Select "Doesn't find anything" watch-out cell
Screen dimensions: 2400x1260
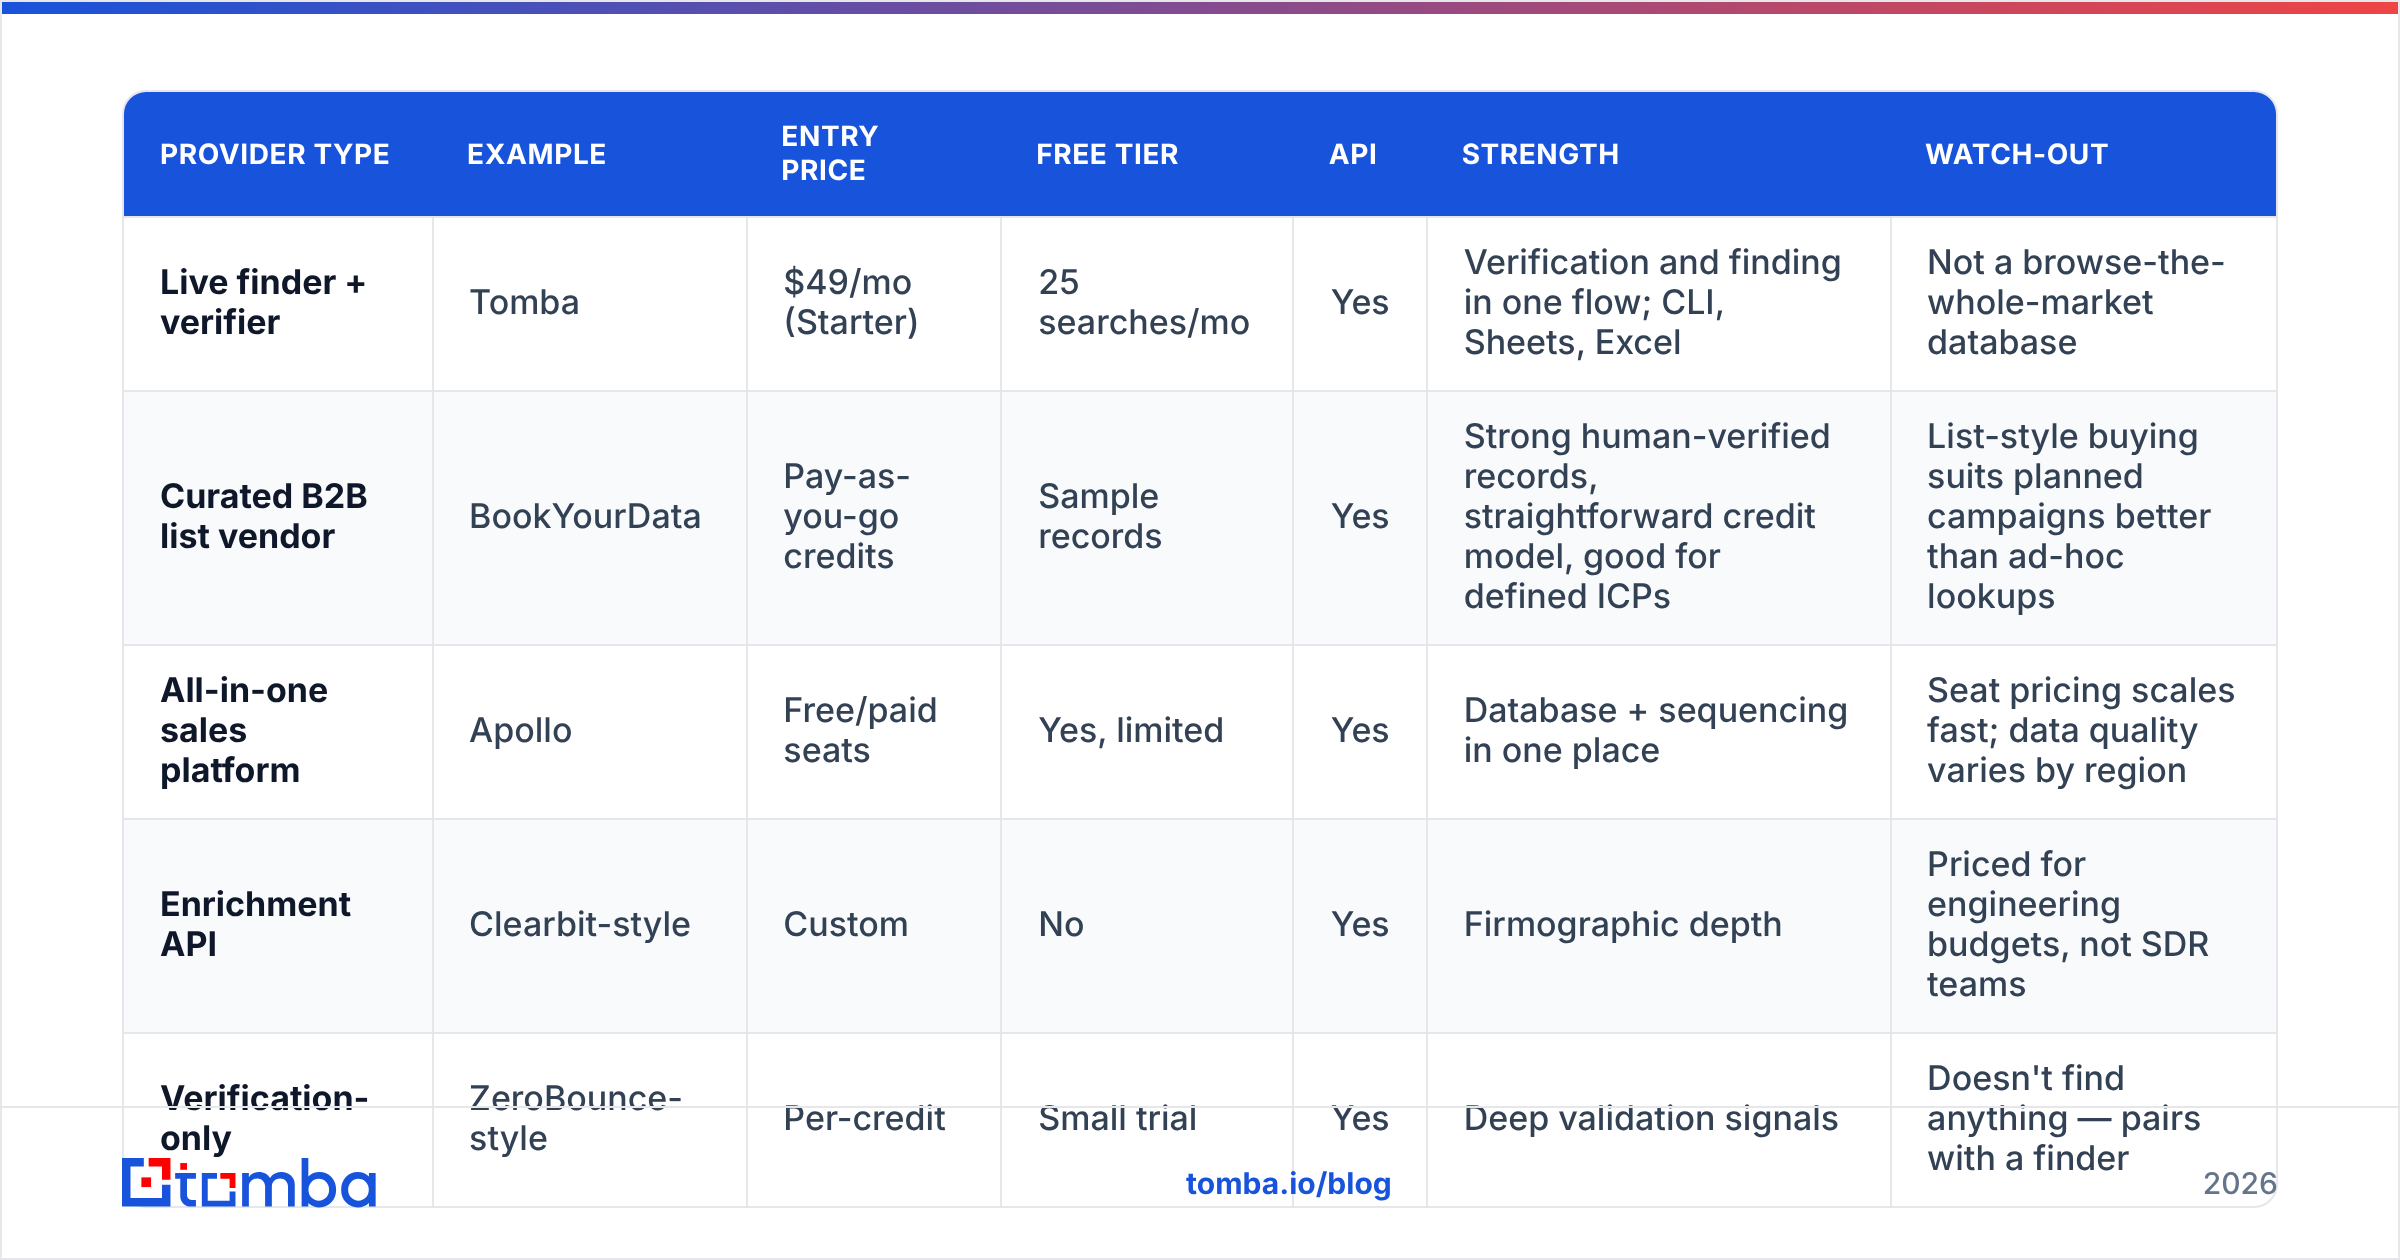pyautogui.click(x=2084, y=1119)
